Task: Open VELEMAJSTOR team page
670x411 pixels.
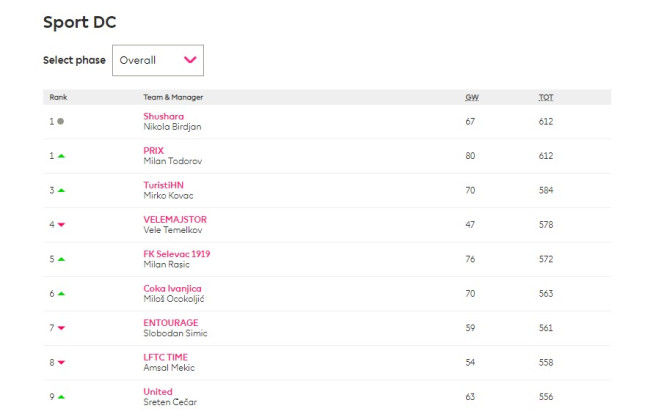Action: point(175,219)
